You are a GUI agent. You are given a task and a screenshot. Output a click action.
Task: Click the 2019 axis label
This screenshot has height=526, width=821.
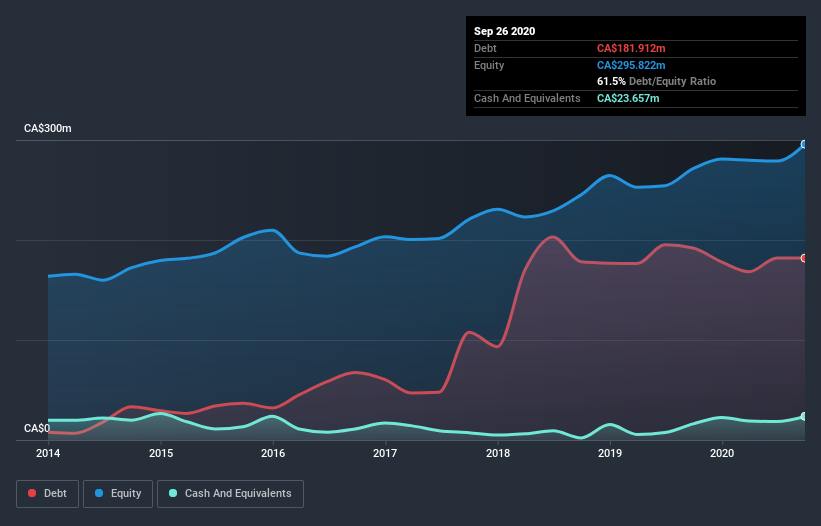609,453
